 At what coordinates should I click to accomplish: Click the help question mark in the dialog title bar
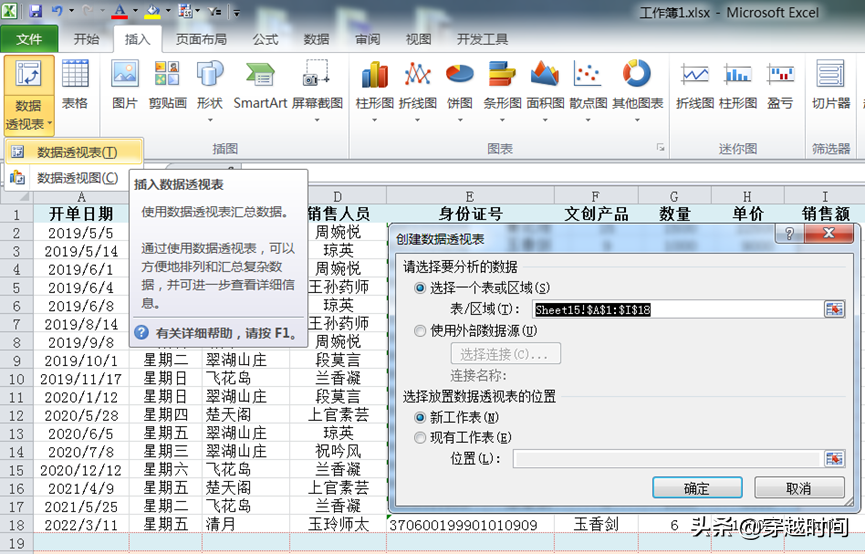coord(789,233)
